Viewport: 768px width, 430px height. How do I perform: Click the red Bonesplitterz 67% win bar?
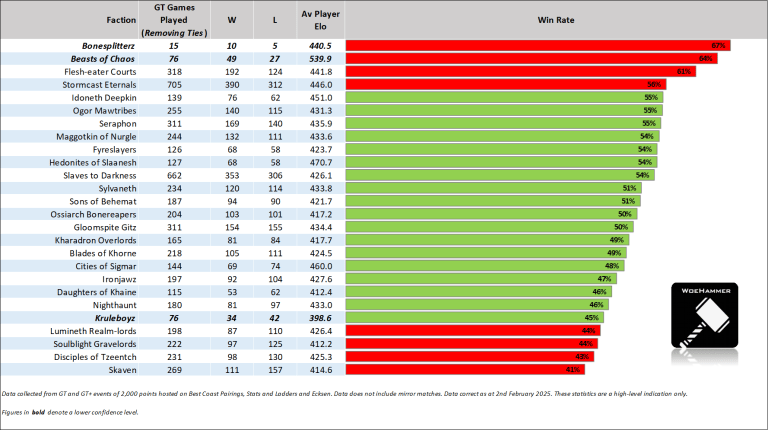coord(537,46)
